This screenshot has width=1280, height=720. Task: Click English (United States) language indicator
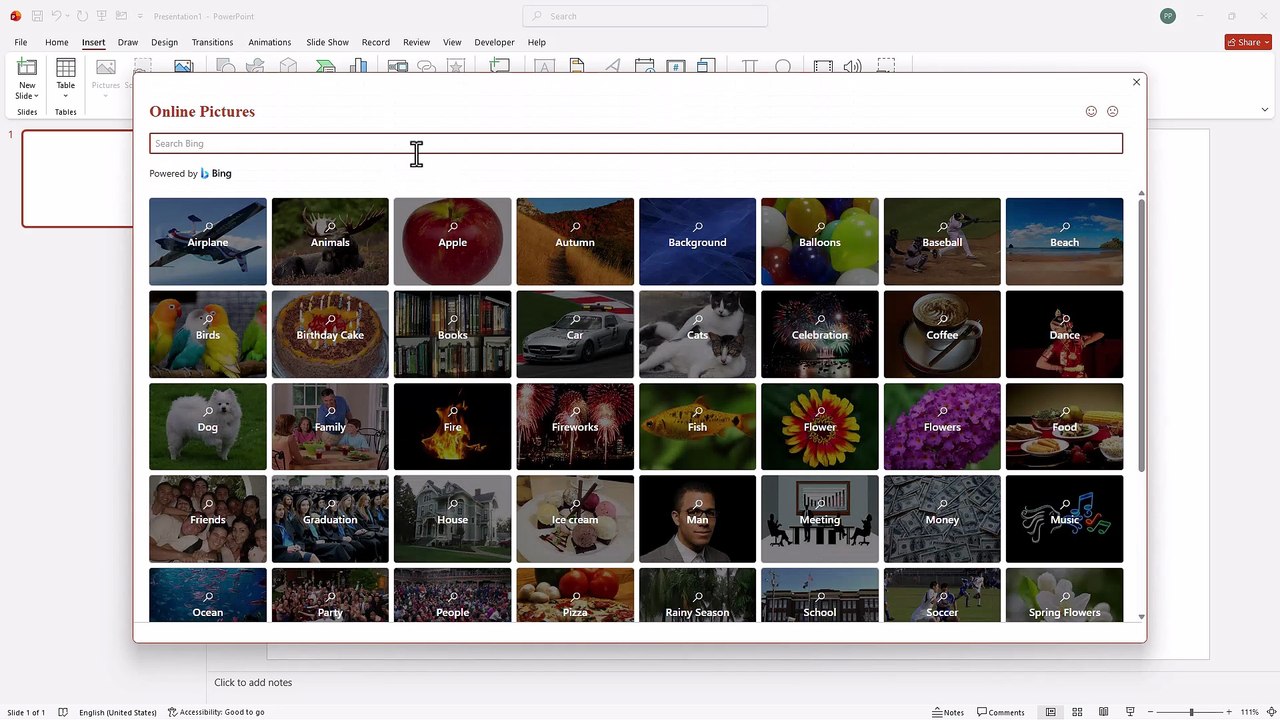[118, 712]
